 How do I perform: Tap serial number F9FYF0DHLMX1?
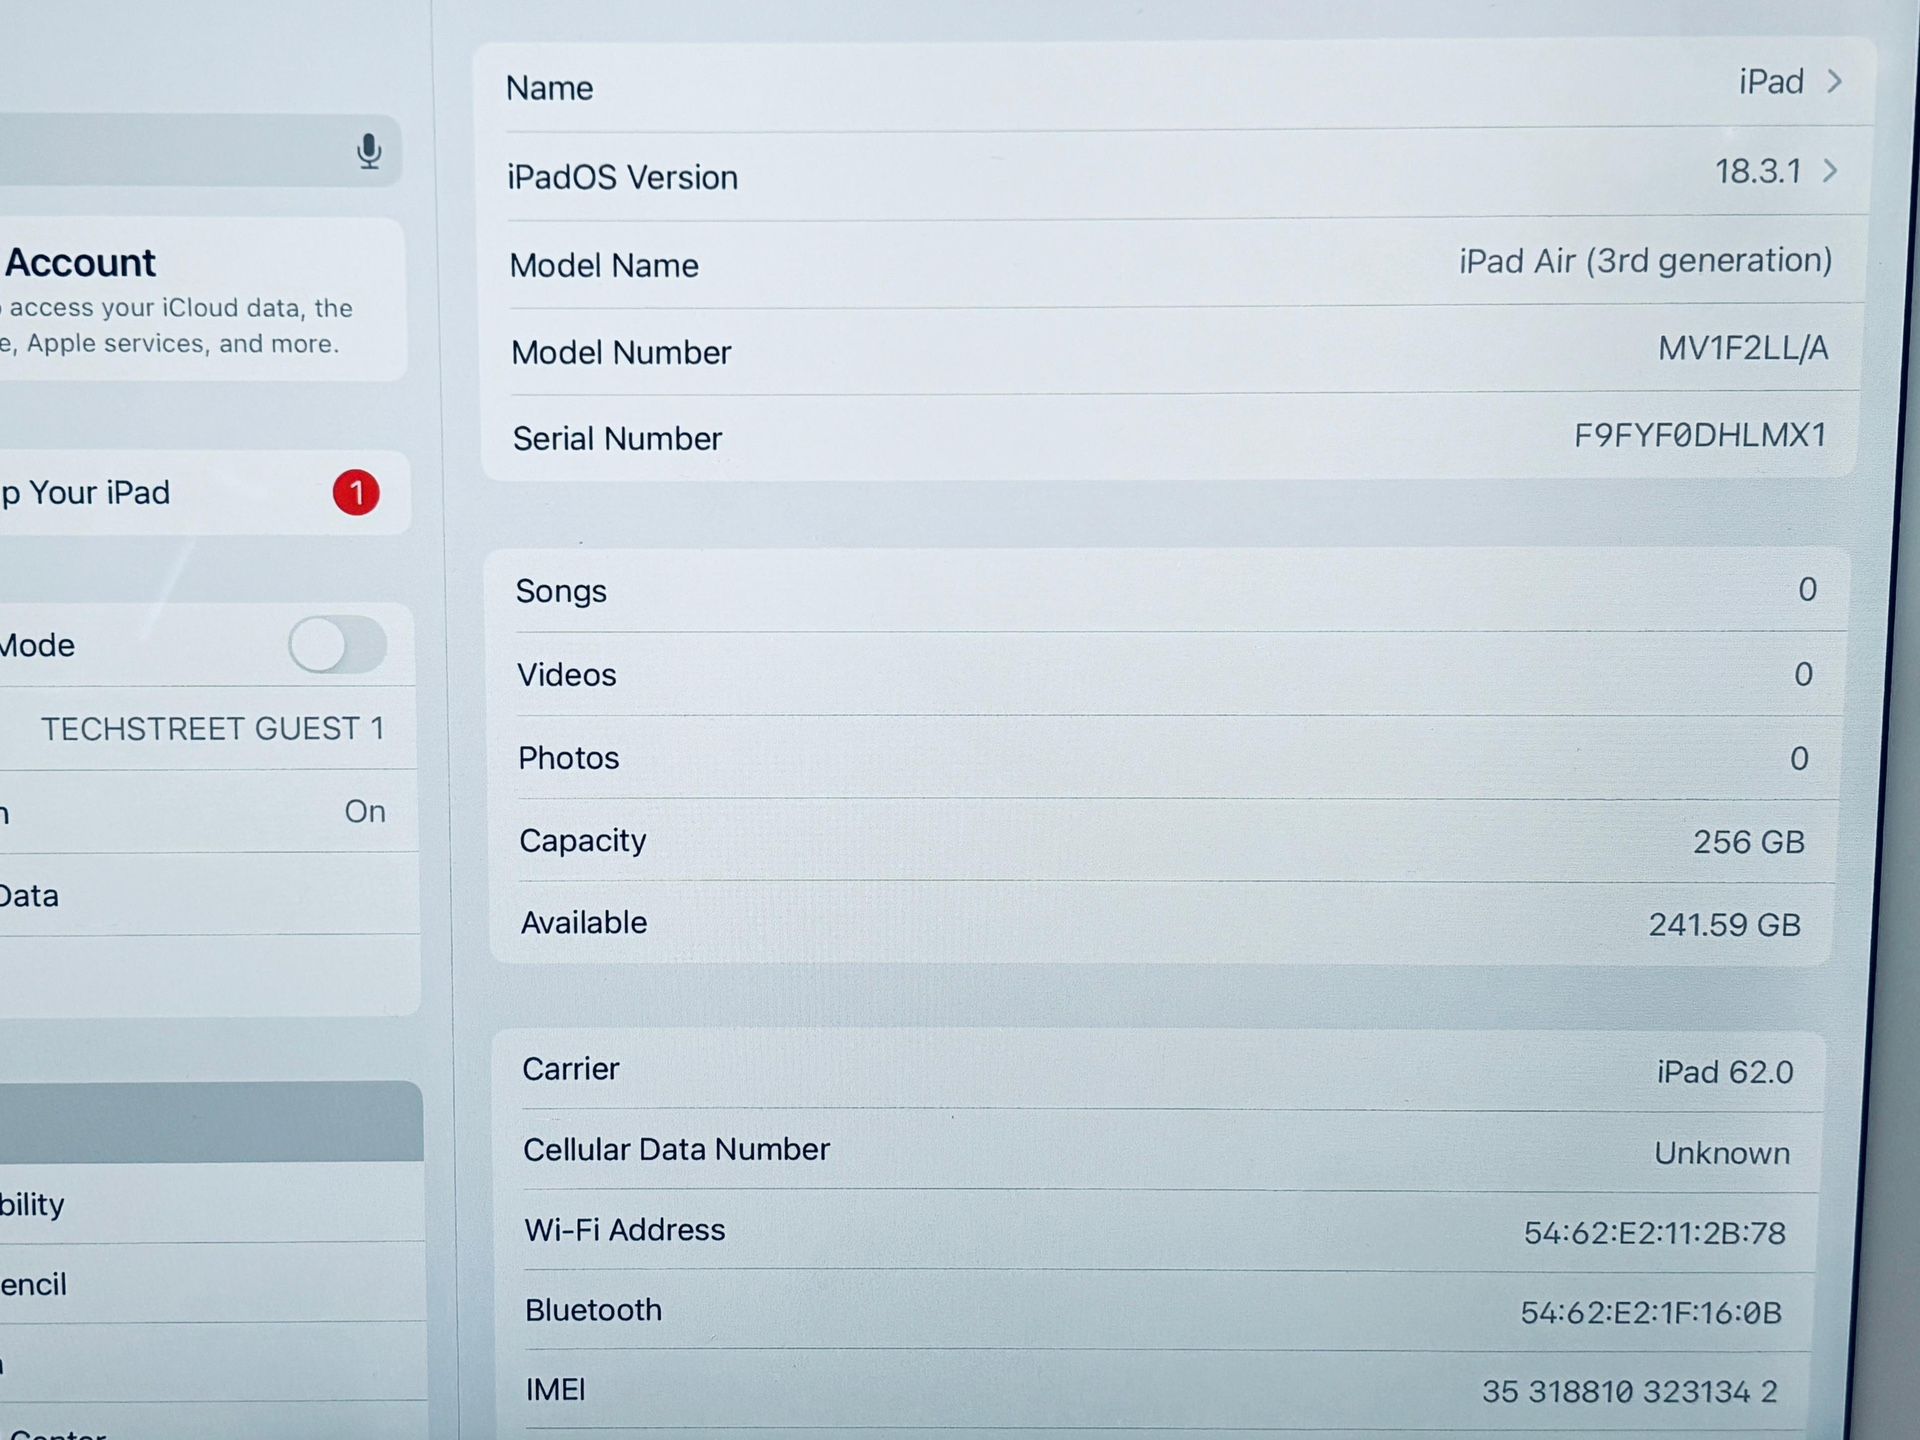click(1700, 435)
